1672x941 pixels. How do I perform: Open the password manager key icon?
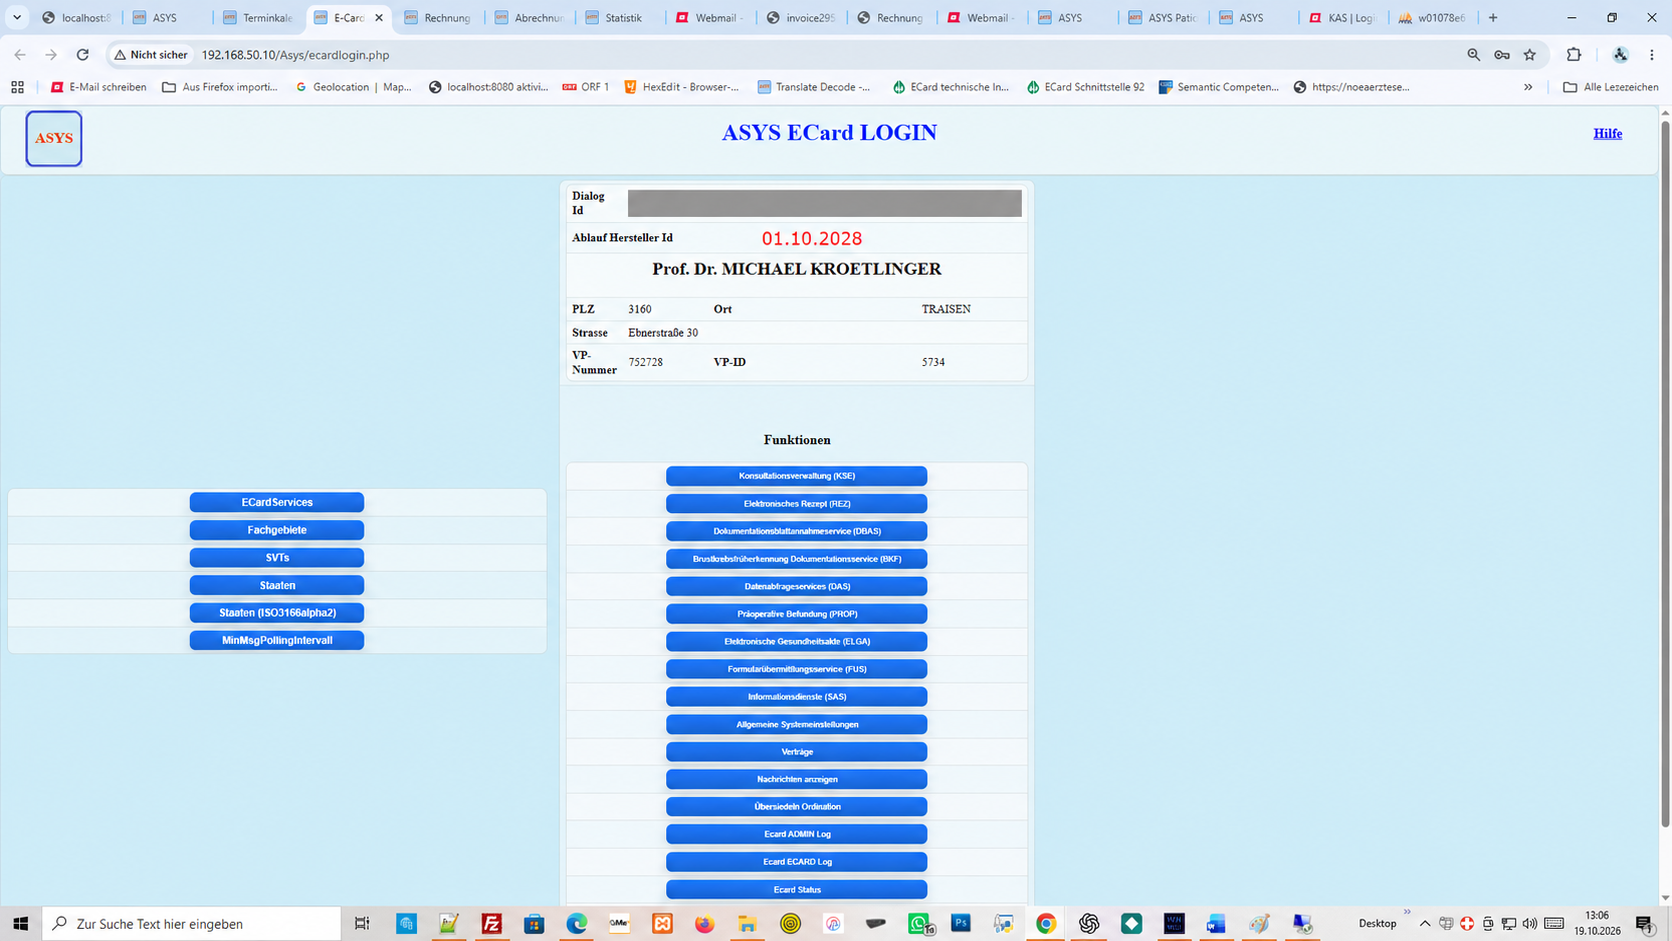1502,55
